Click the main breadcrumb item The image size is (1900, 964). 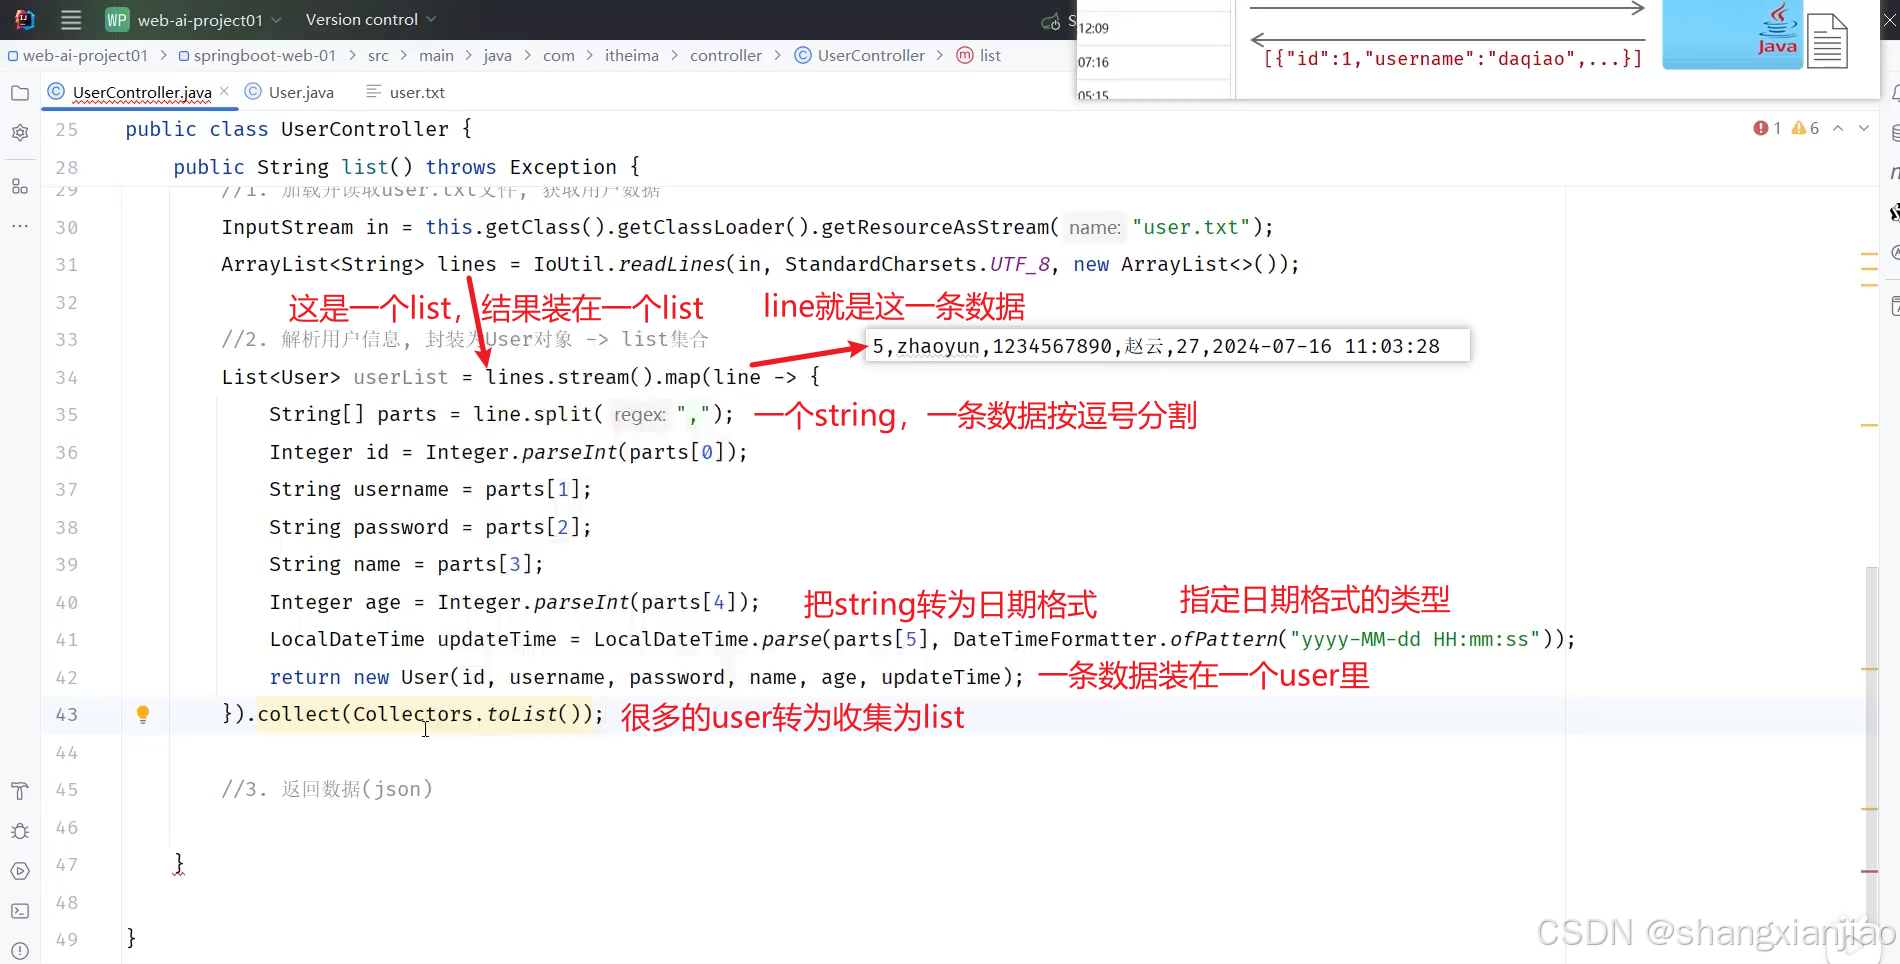436,56
